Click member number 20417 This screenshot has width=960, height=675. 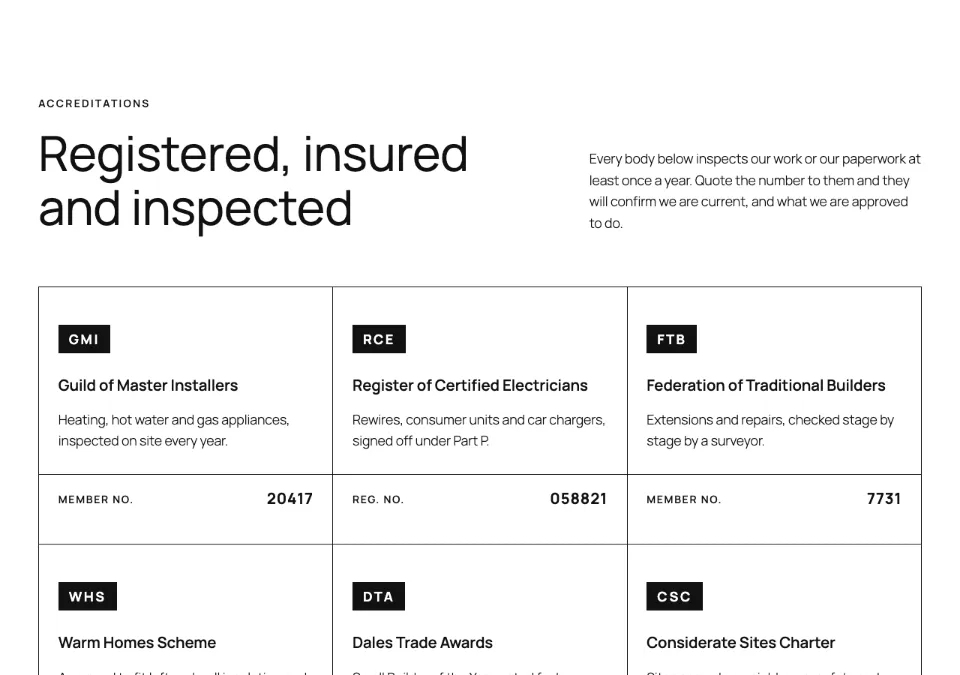point(290,499)
